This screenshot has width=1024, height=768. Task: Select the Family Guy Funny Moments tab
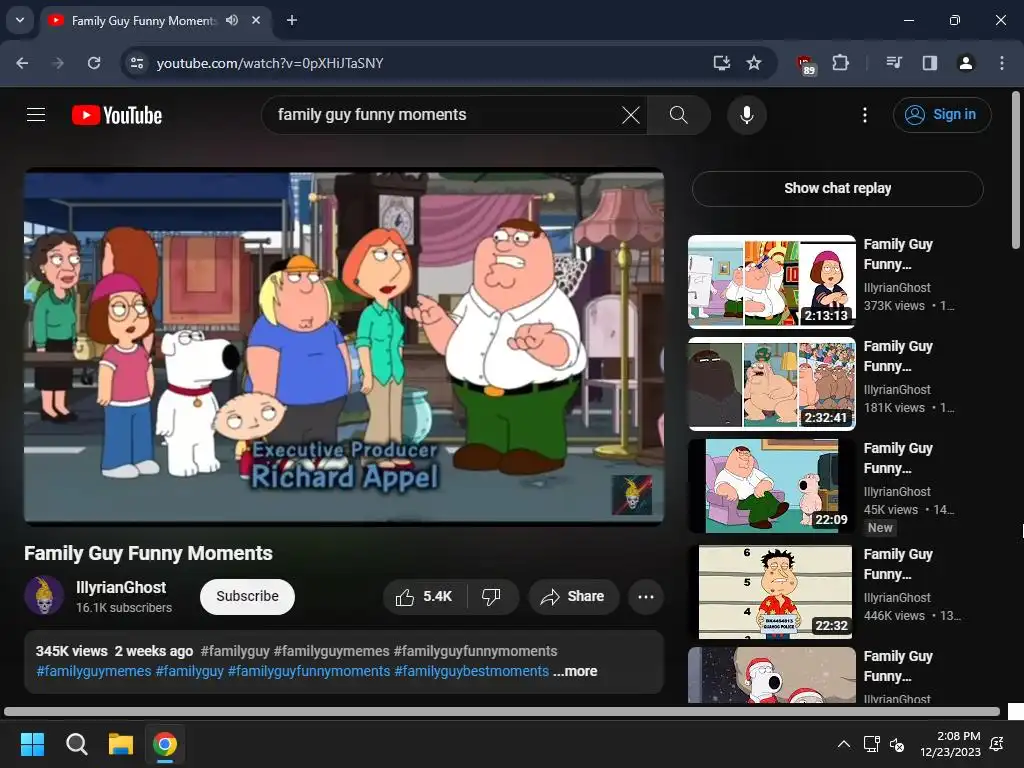pyautogui.click(x=144, y=20)
